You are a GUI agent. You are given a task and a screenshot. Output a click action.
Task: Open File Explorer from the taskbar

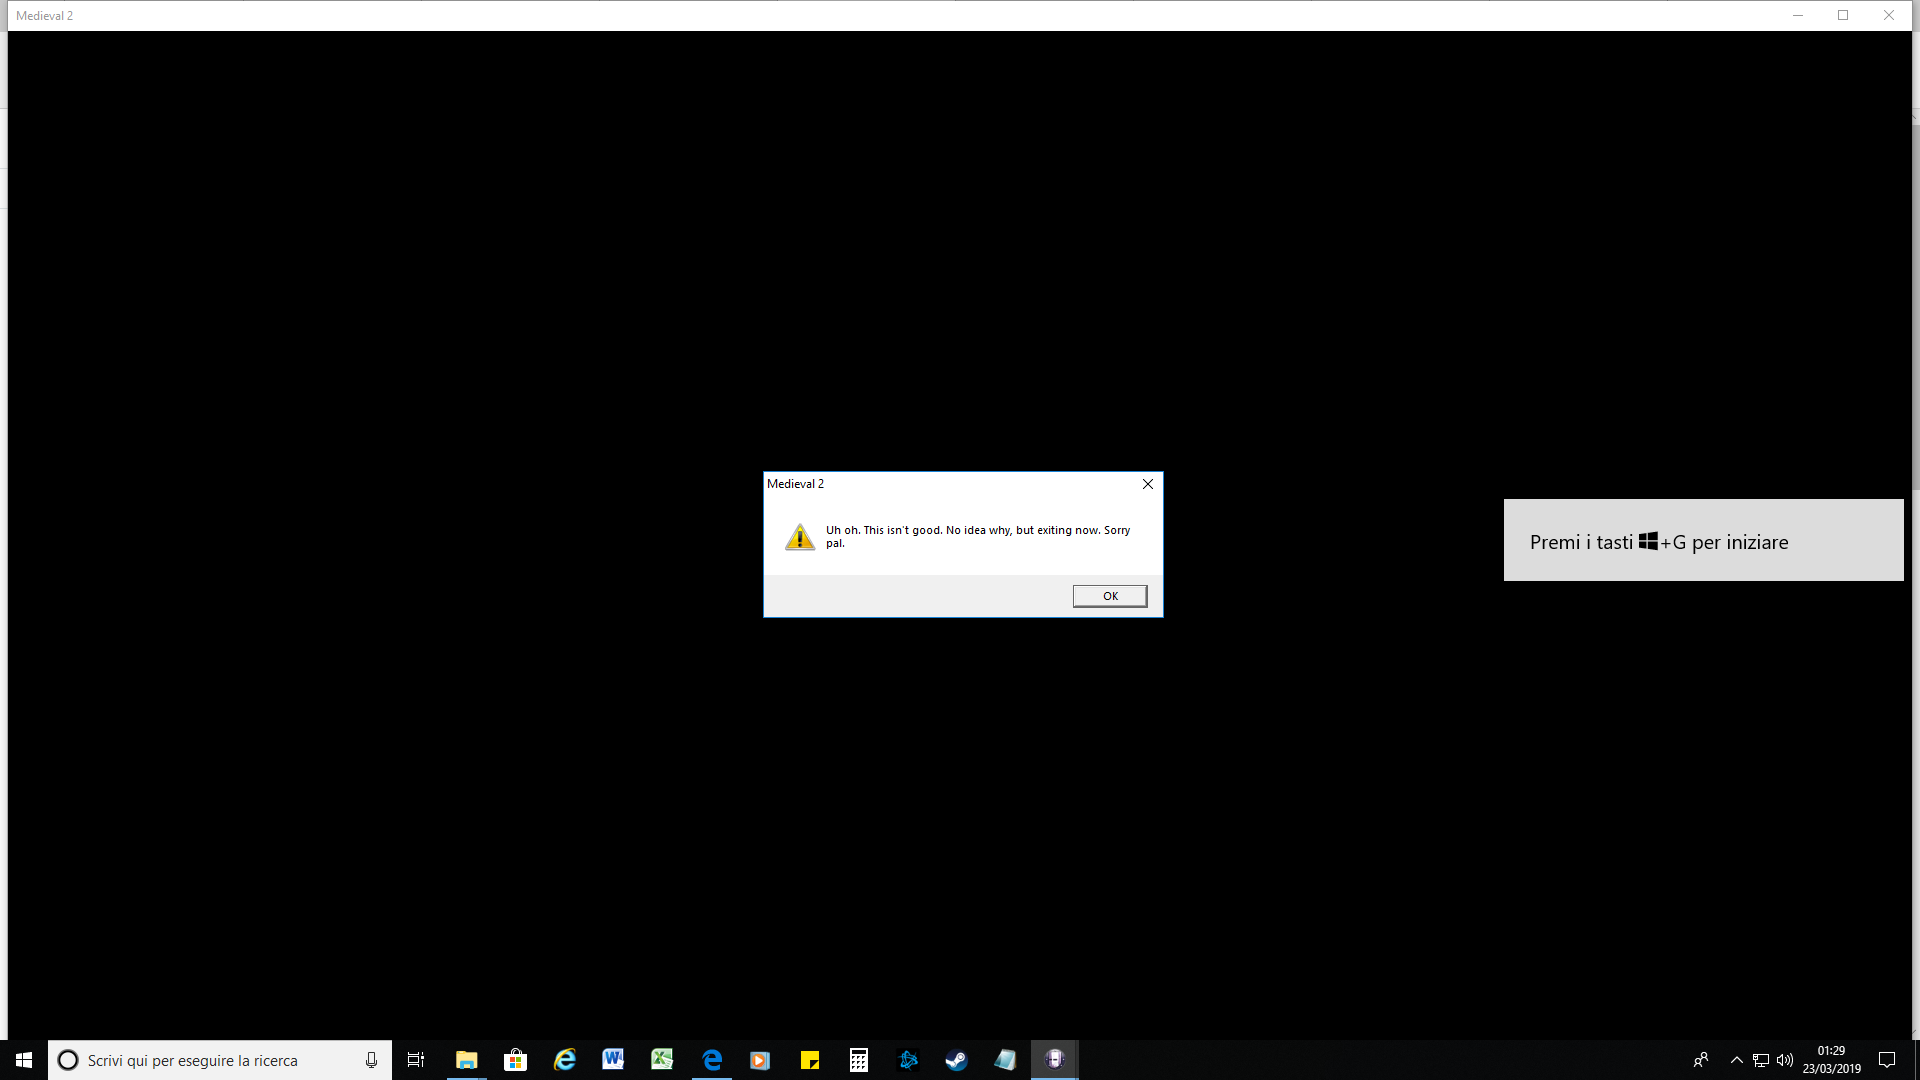467,1060
